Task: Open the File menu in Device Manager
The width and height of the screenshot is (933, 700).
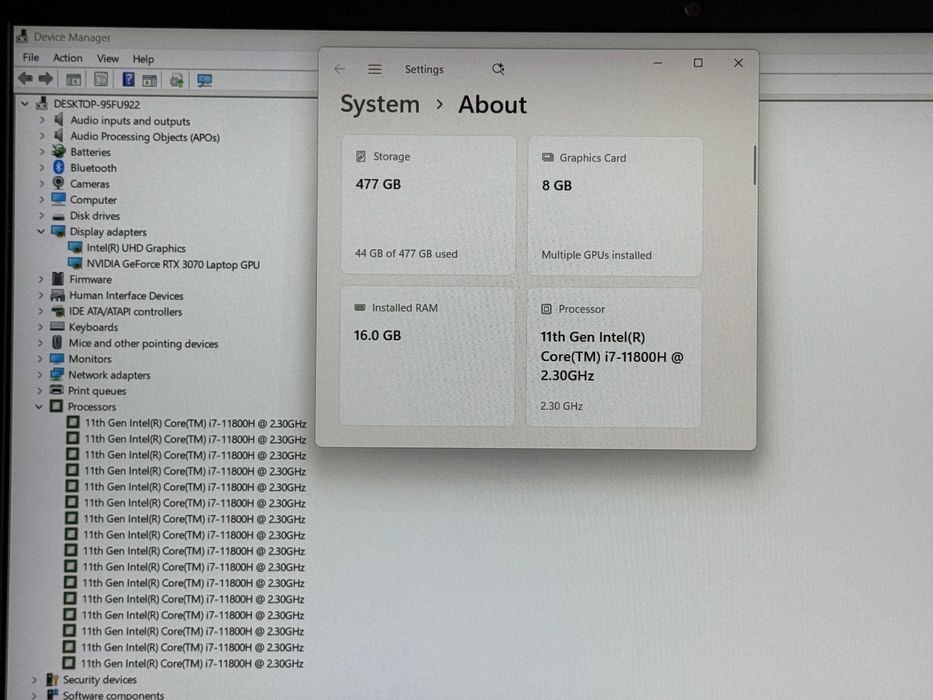Action: [x=31, y=57]
